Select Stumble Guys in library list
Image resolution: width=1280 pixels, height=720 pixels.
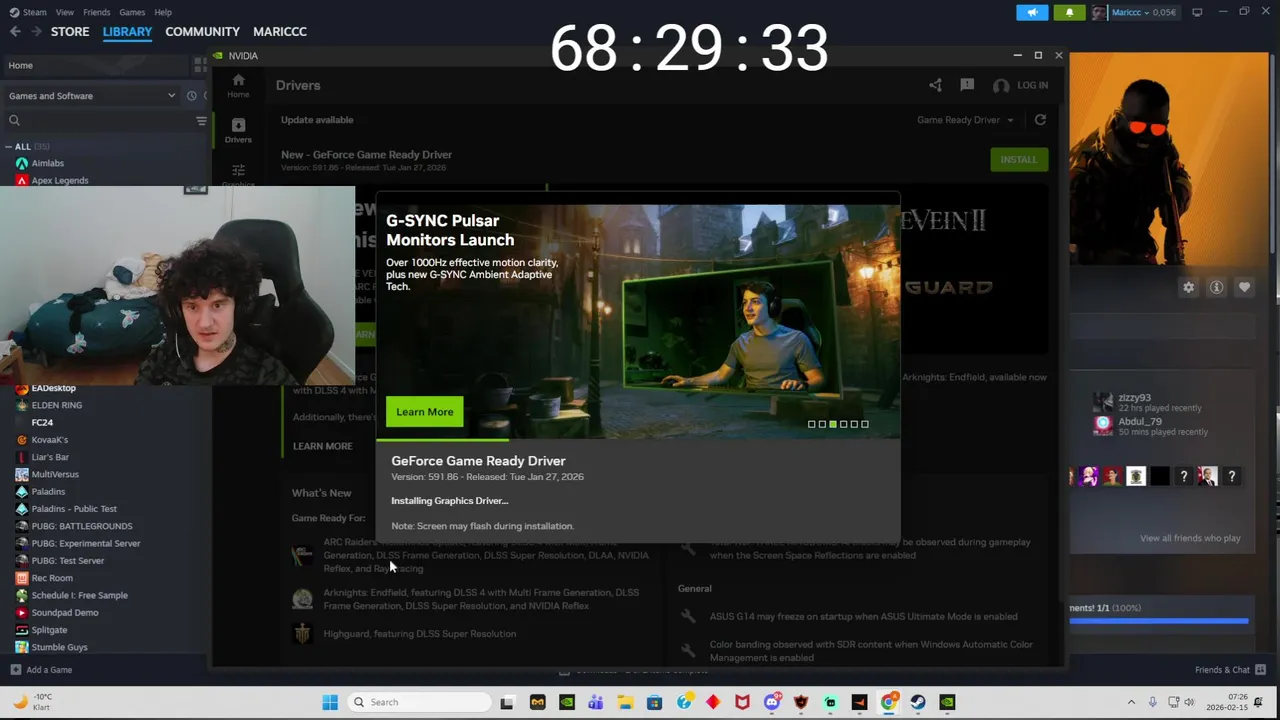pyautogui.click(x=59, y=647)
